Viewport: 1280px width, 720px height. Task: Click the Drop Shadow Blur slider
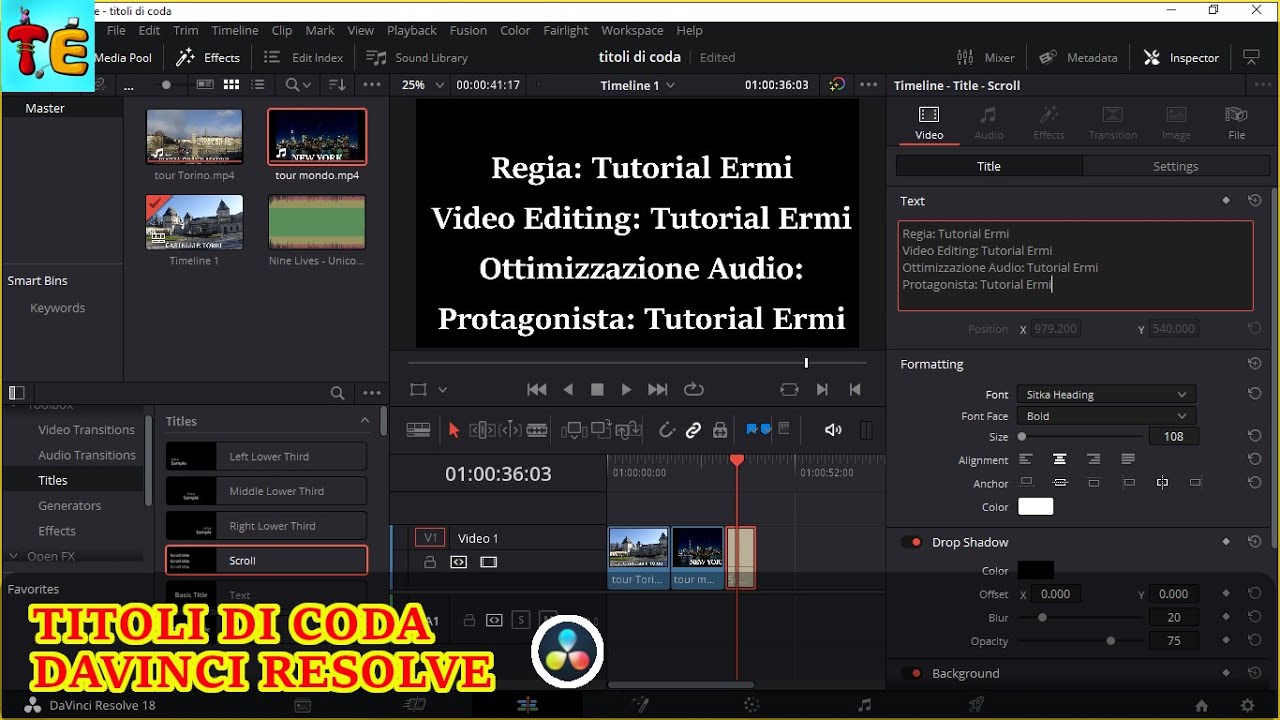click(1081, 618)
